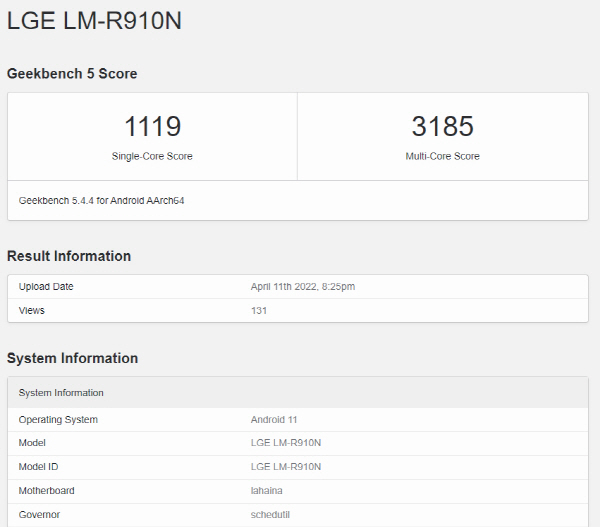Click the Operating System label
The height and width of the screenshot is (527, 600).
tap(58, 419)
